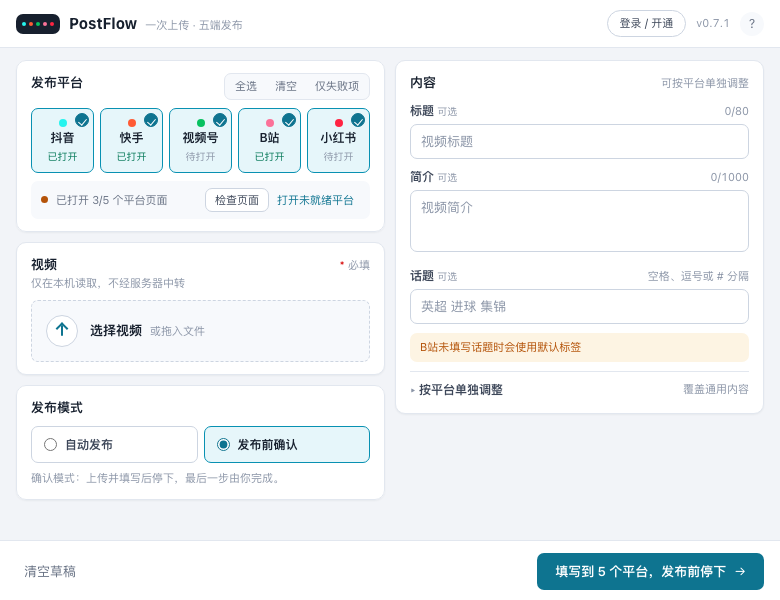Click 检查页面 button
Image resolution: width=780 pixels, height=600 pixels.
[x=237, y=200]
